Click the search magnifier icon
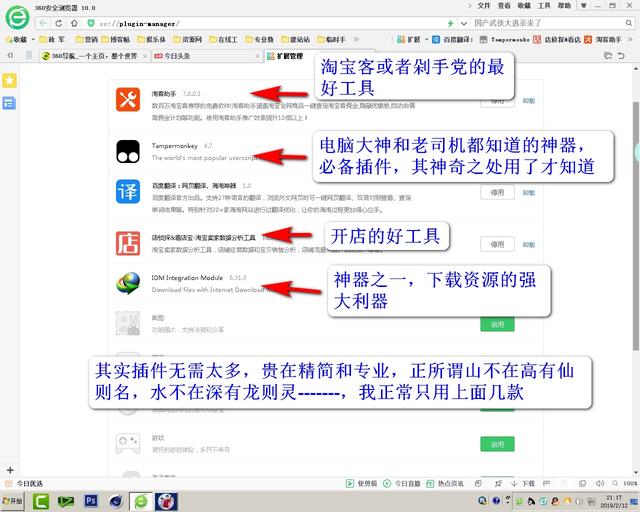The width and height of the screenshot is (640, 512). coord(629,23)
